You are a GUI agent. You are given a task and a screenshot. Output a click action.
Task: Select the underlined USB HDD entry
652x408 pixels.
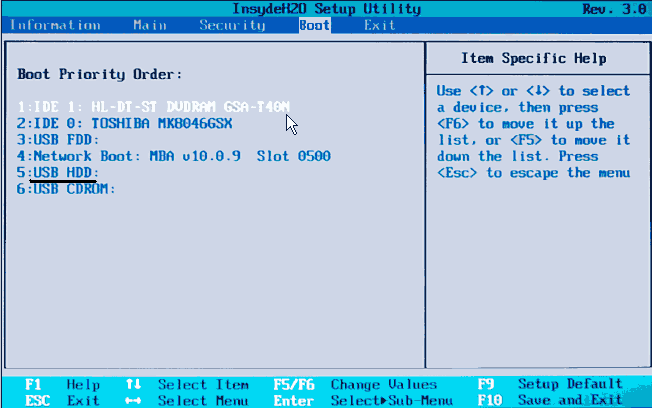(x=63, y=173)
